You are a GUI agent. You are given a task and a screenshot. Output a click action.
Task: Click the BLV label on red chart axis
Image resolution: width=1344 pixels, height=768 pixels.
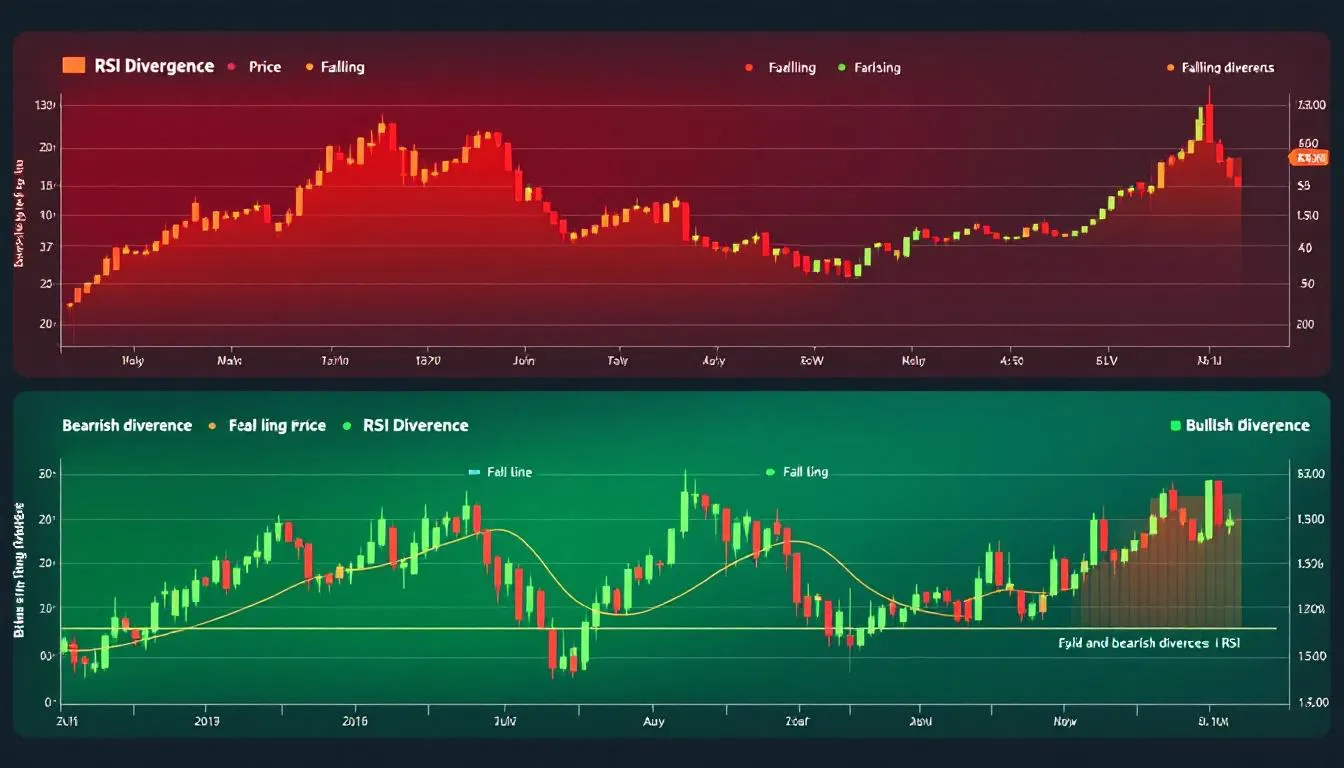[1107, 360]
